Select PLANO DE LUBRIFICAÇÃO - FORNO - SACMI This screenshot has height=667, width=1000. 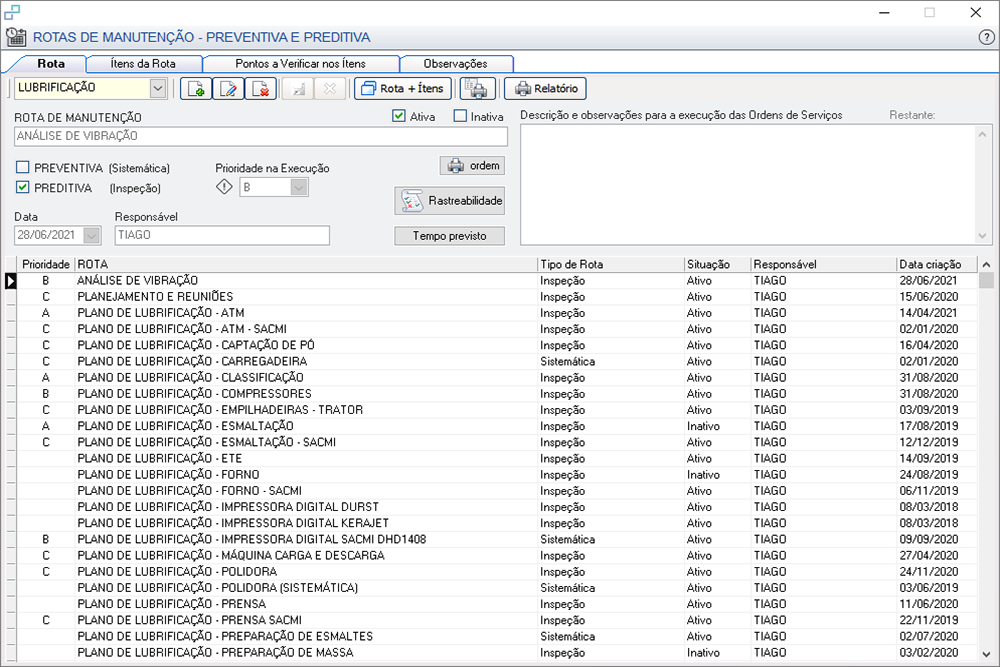[497, 491]
